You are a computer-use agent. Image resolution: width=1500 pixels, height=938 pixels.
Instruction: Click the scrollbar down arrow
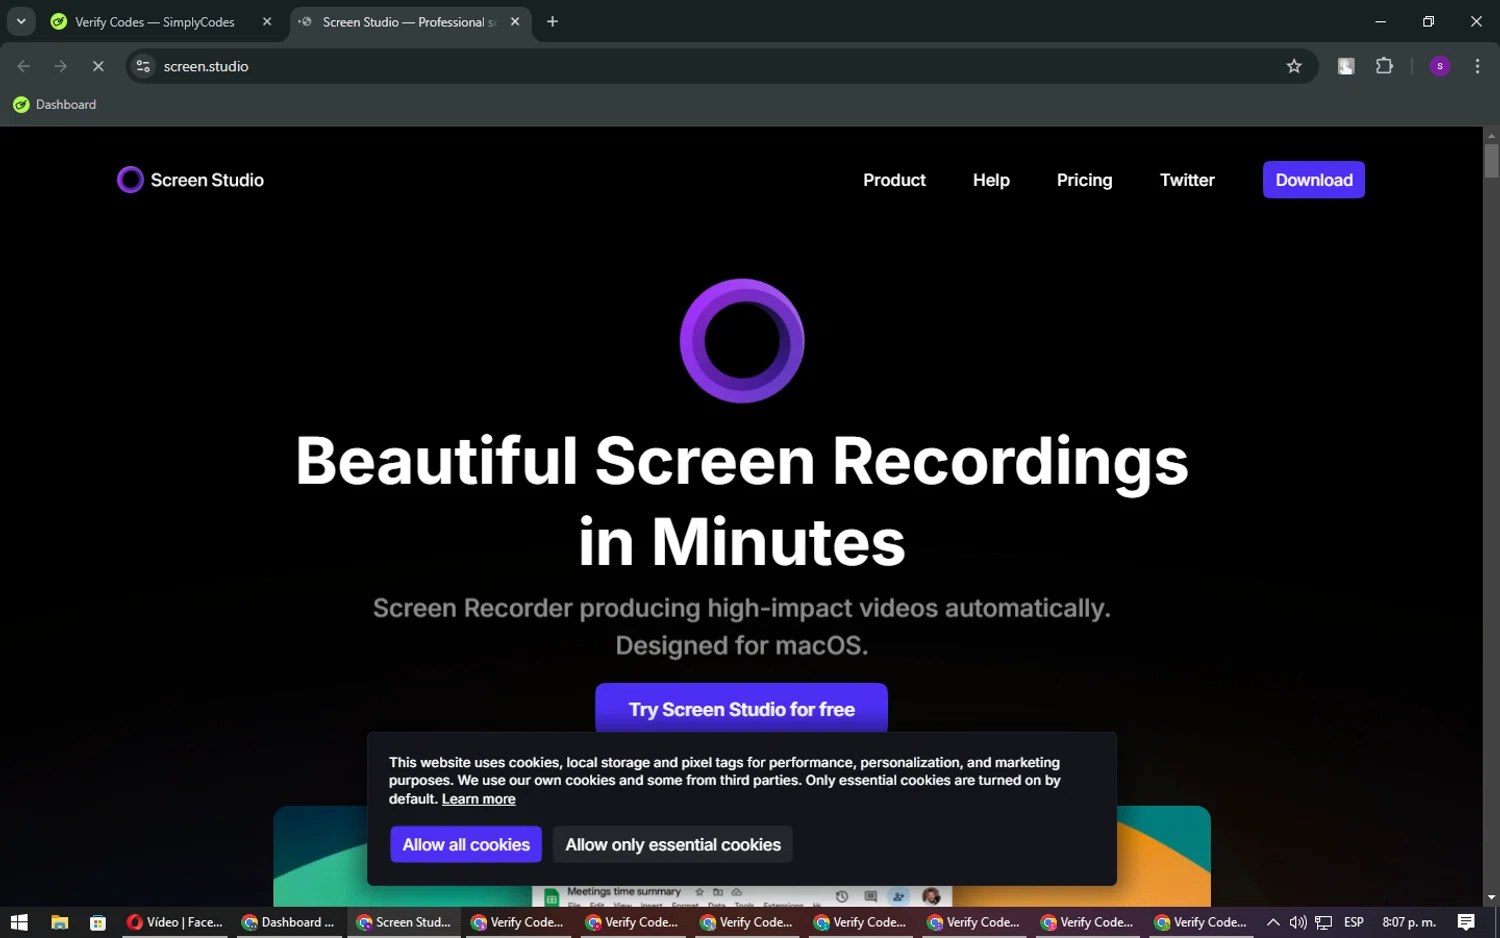tap(1491, 898)
